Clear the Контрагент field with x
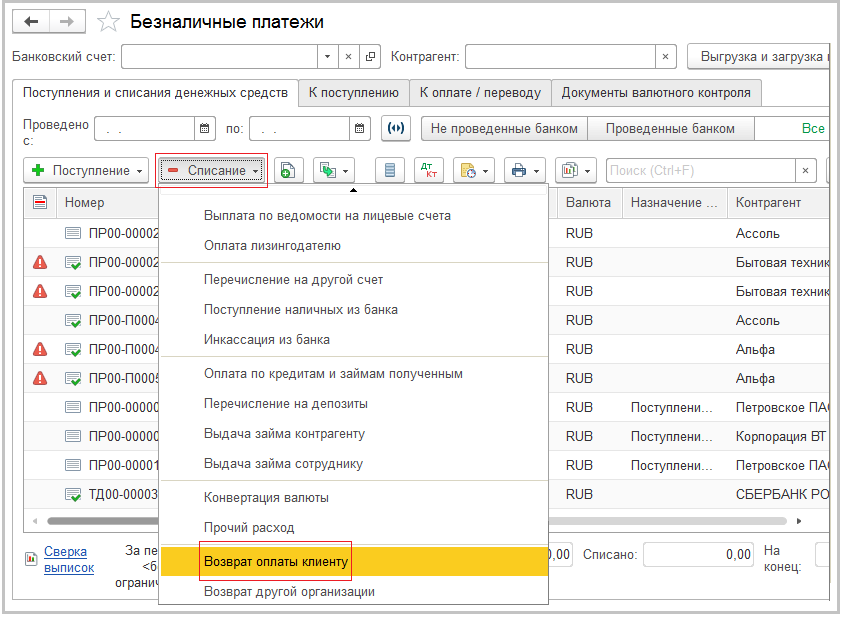The width and height of the screenshot is (846, 618). click(667, 57)
